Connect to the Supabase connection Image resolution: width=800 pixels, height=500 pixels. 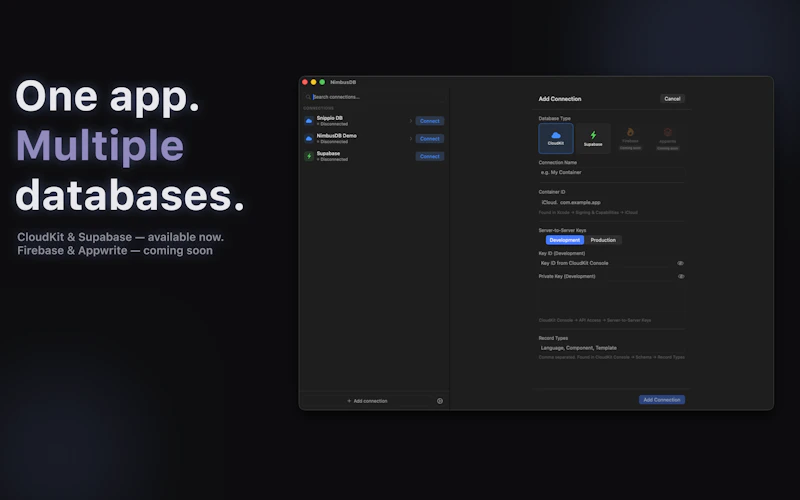tap(430, 156)
